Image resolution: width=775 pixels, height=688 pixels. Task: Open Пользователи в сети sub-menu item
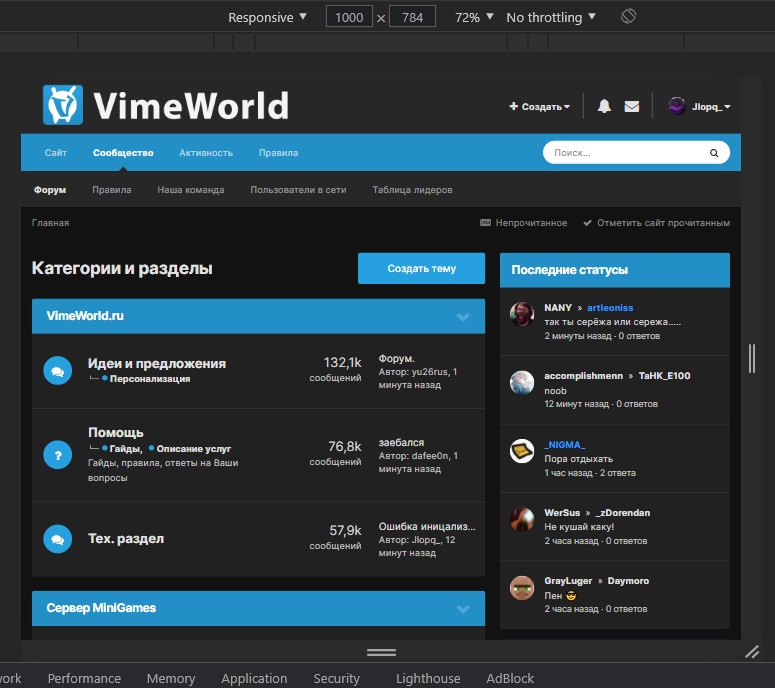coord(298,190)
